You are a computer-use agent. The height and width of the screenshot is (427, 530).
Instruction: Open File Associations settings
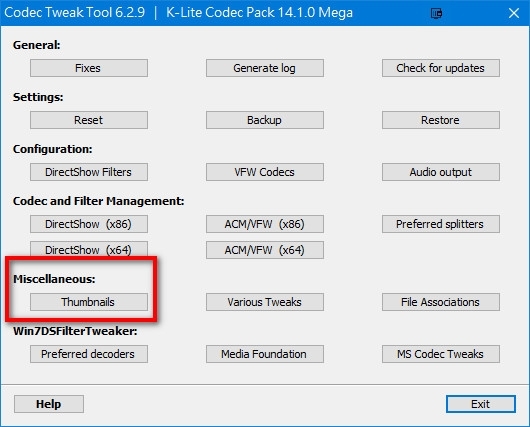click(x=441, y=302)
